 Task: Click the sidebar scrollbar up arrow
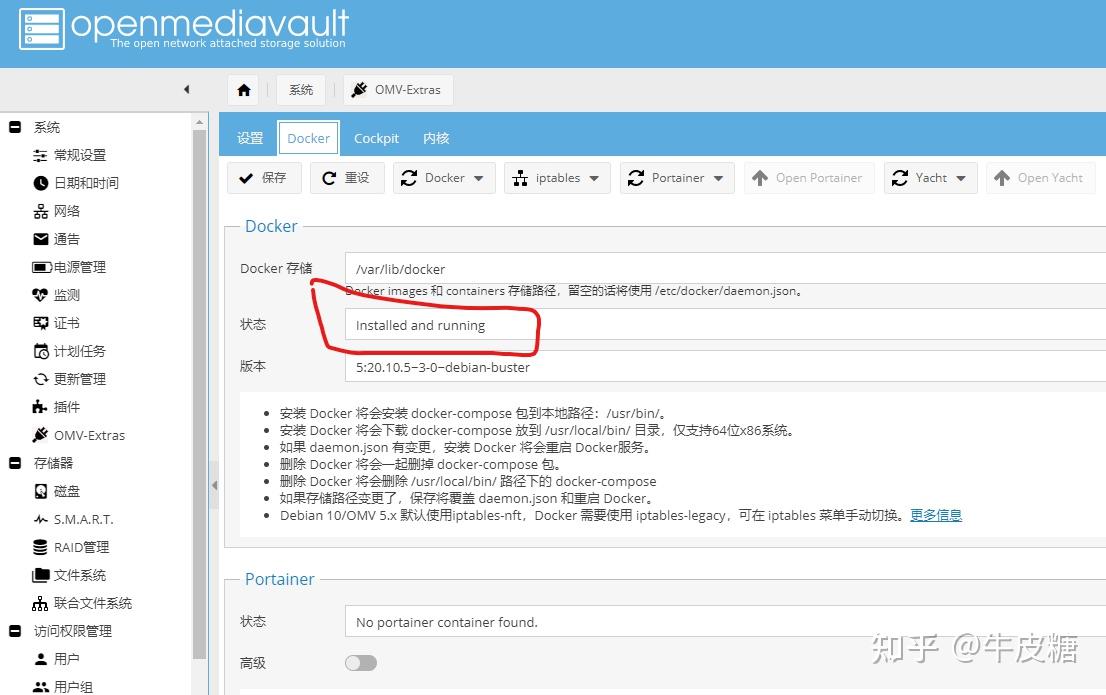tap(200, 121)
